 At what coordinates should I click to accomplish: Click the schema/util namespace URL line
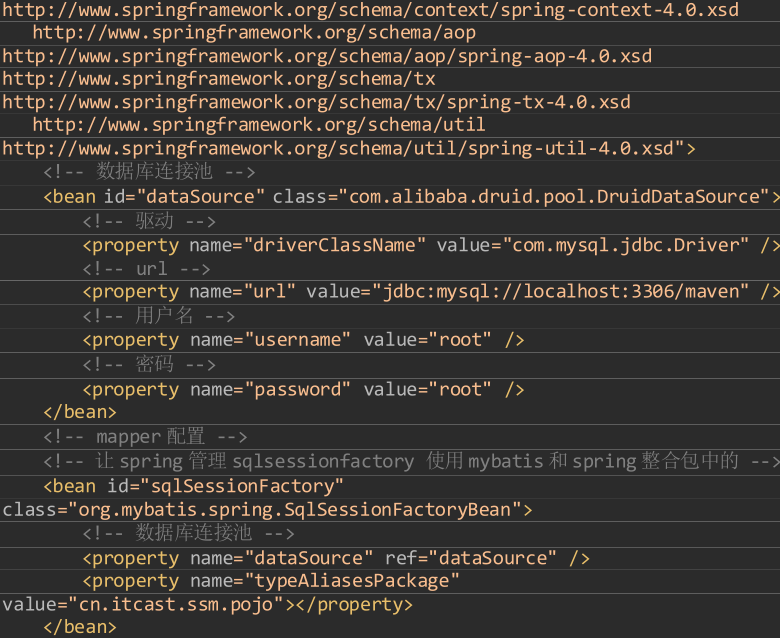coord(259,125)
